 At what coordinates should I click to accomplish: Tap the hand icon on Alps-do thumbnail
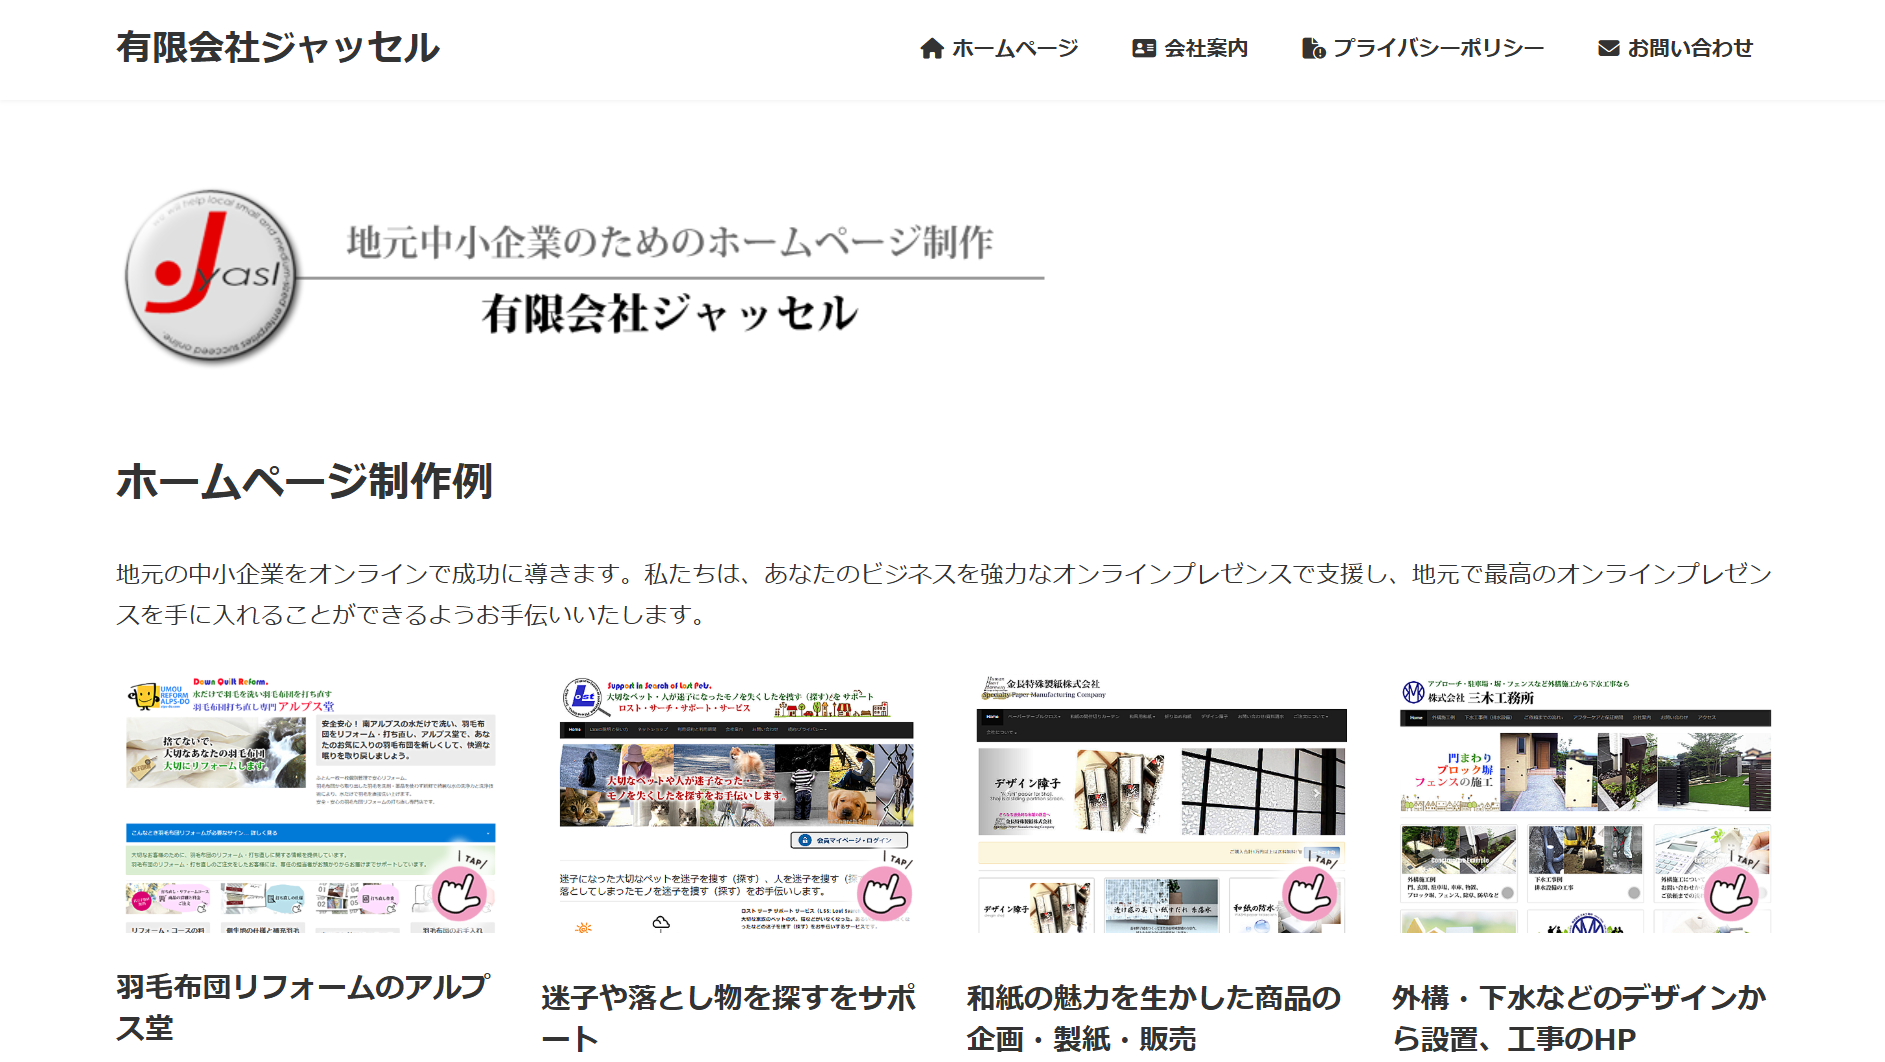tap(461, 893)
